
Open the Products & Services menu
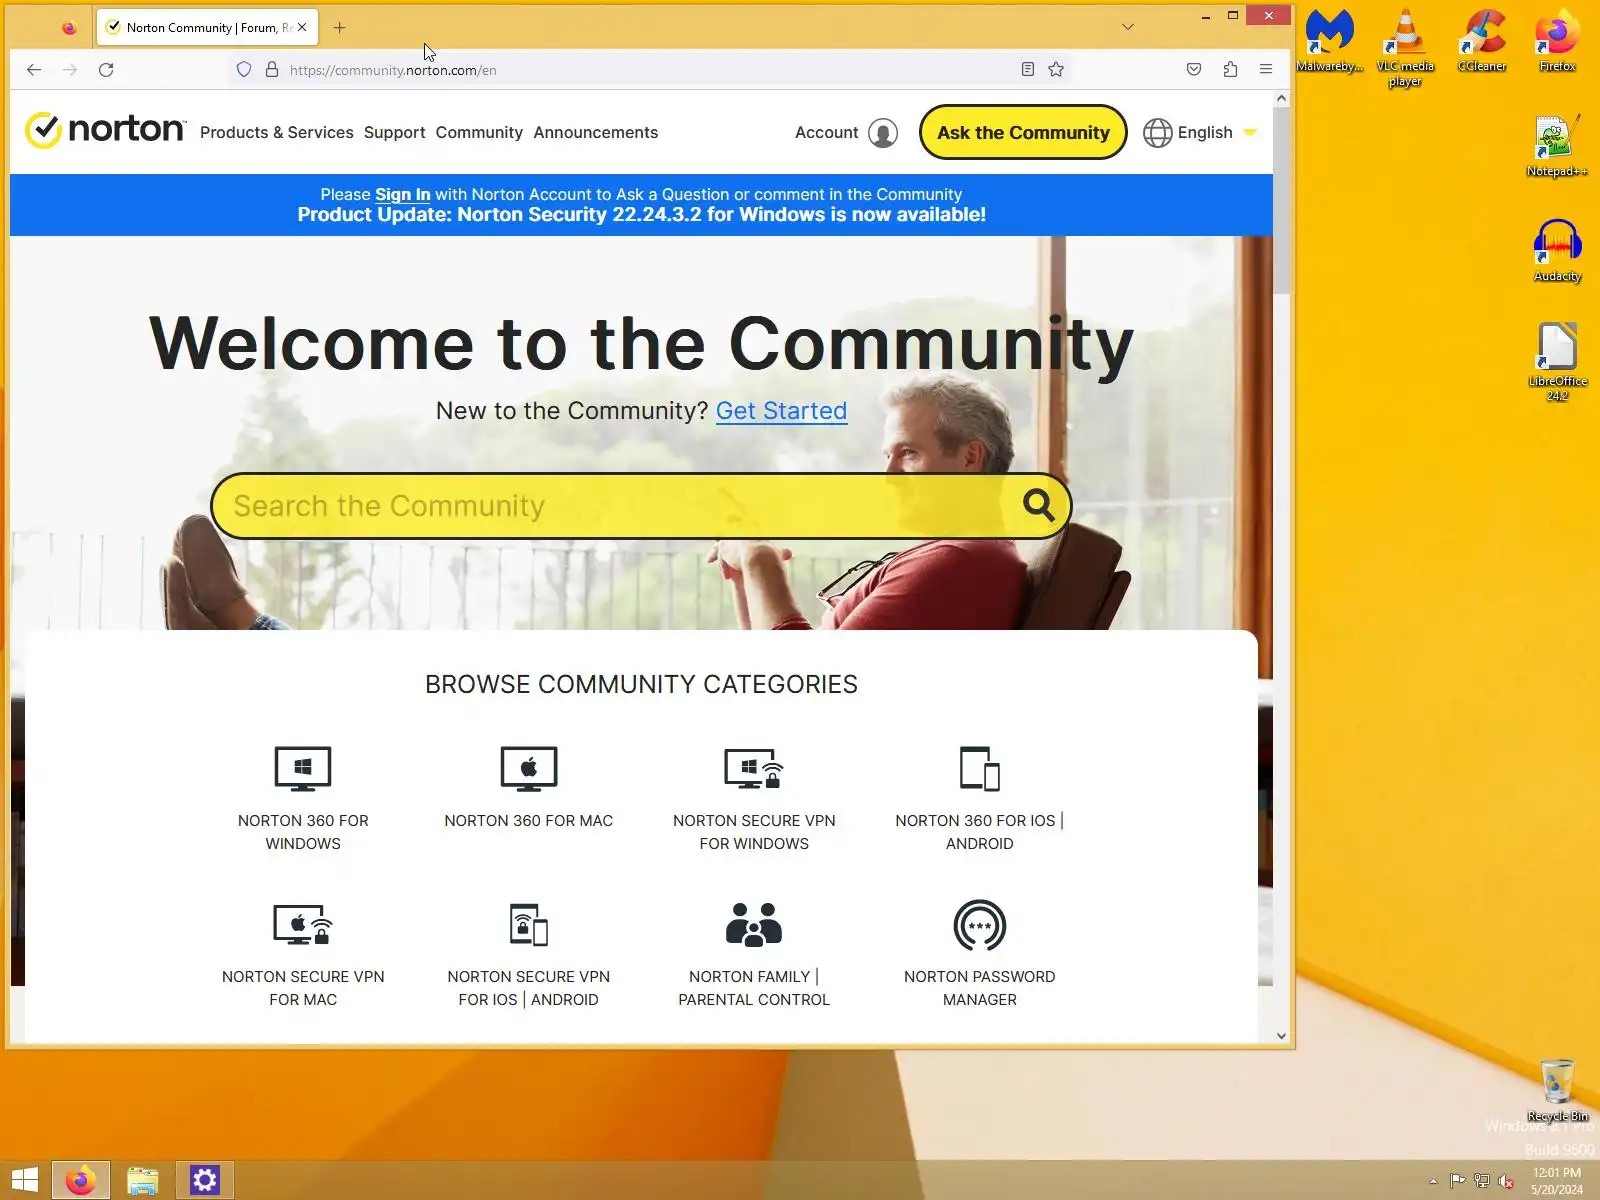pos(277,132)
